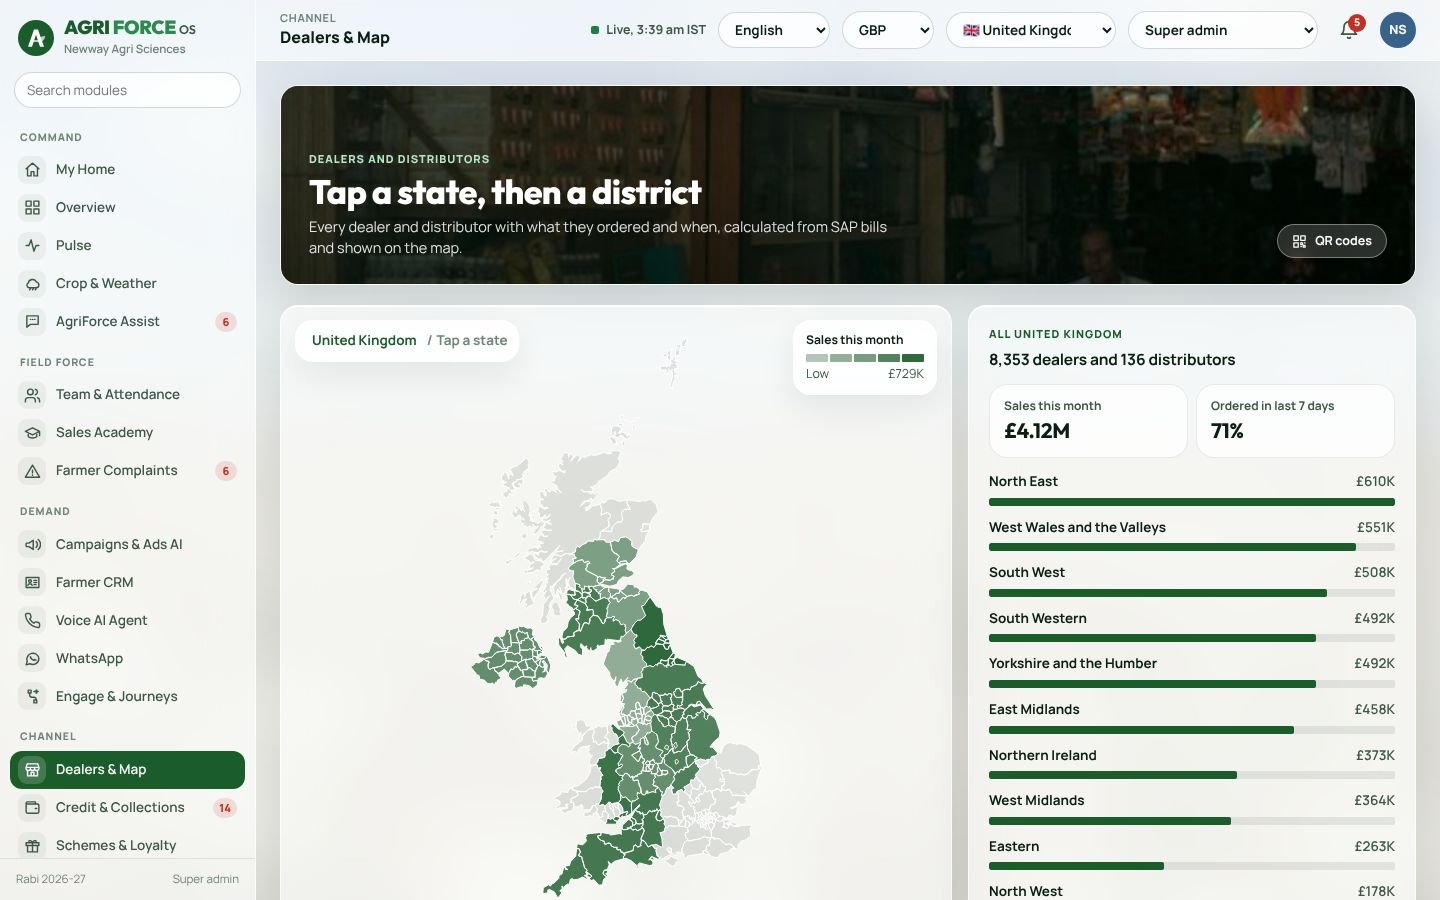The height and width of the screenshot is (900, 1440).
Task: Open the Sales Academy graduation cap icon
Action: click(33, 432)
